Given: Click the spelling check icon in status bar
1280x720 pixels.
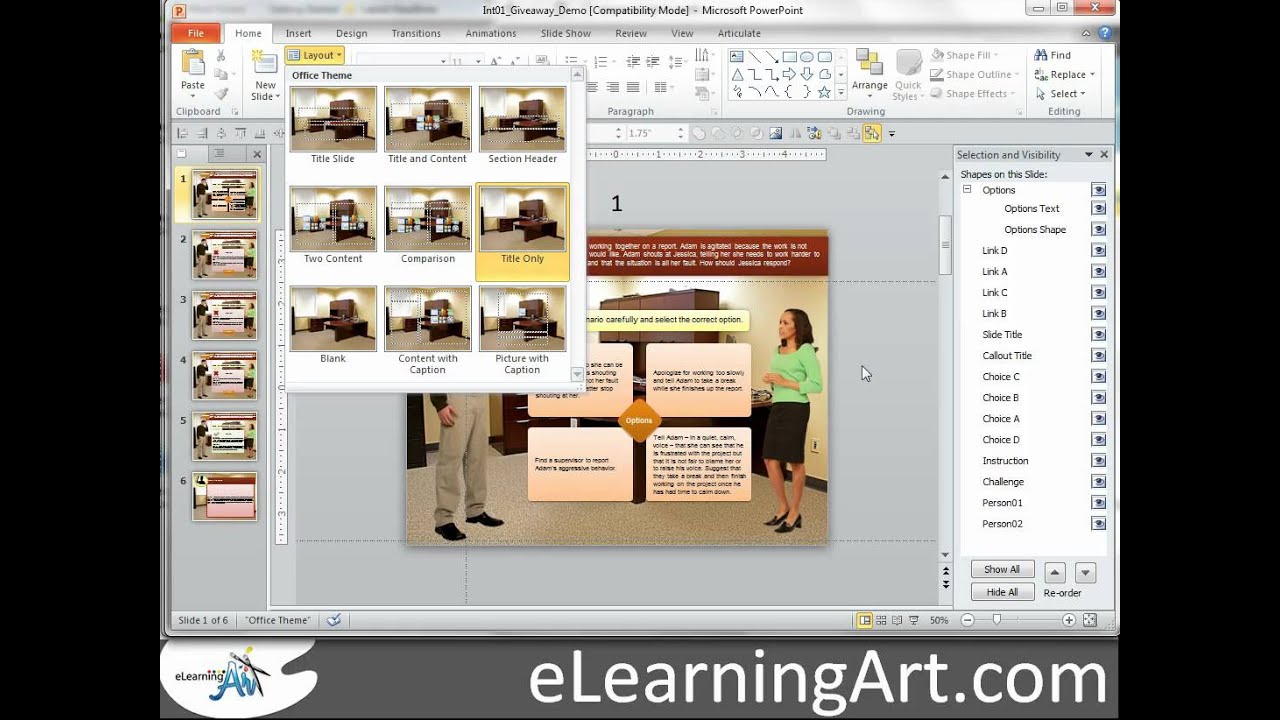Looking at the screenshot, I should [x=334, y=620].
